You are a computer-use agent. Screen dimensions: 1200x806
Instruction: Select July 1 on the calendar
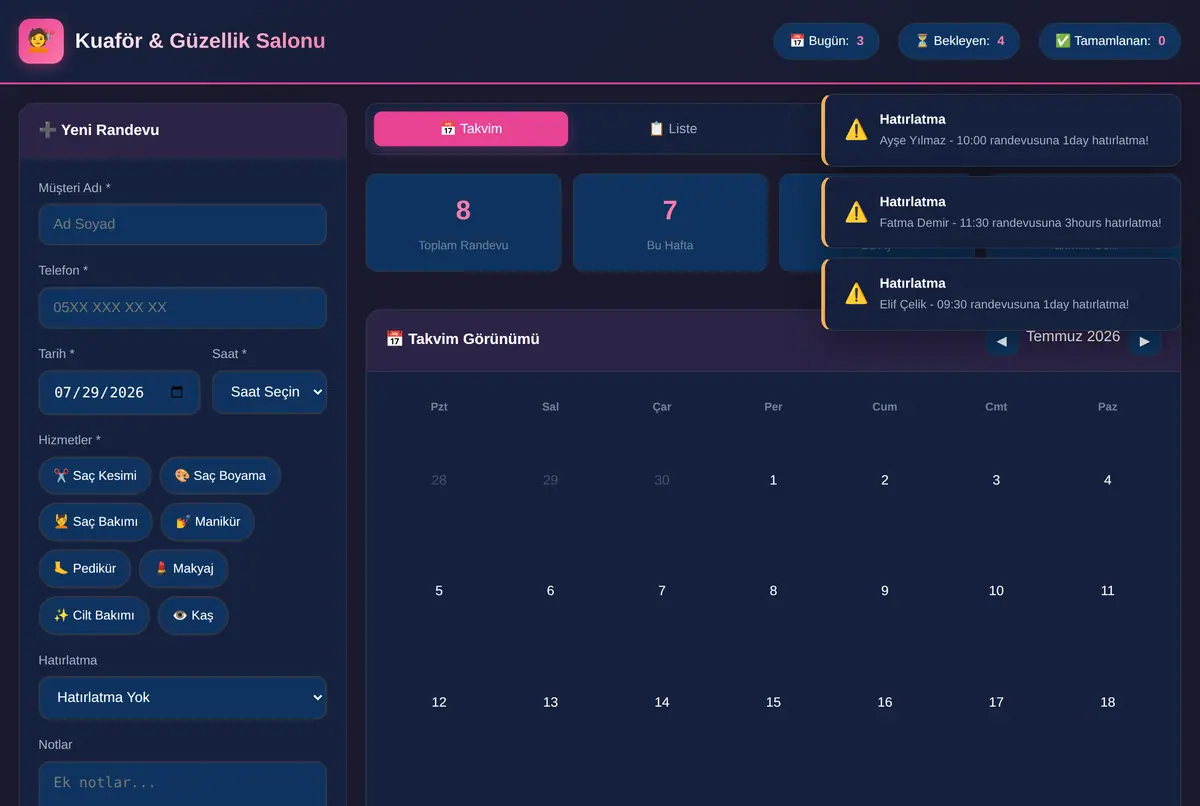[x=773, y=480]
